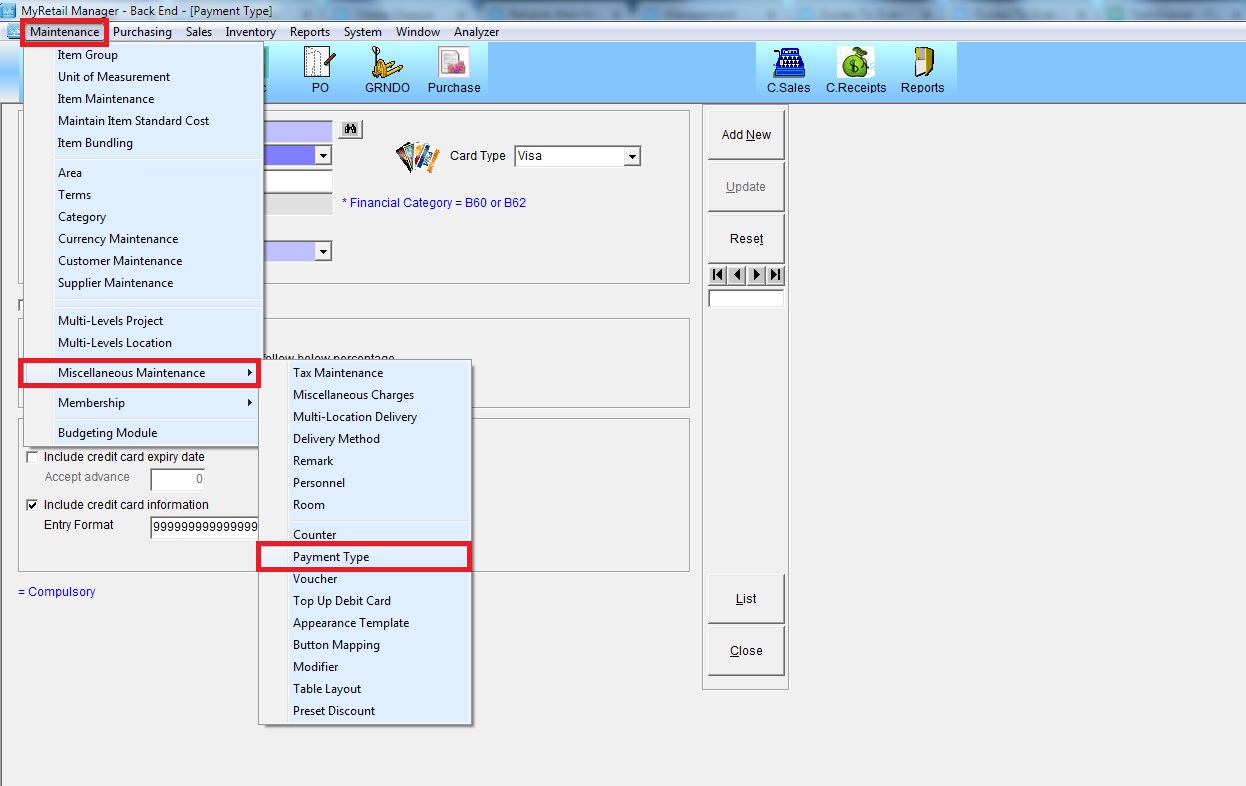
Task: Go to the last record arrow
Action: [x=775, y=275]
